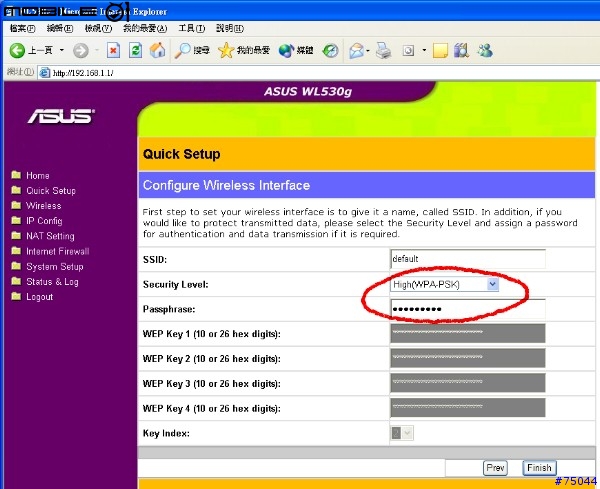
Task: Expand the Back button history arrow
Action: click(x=62, y=50)
